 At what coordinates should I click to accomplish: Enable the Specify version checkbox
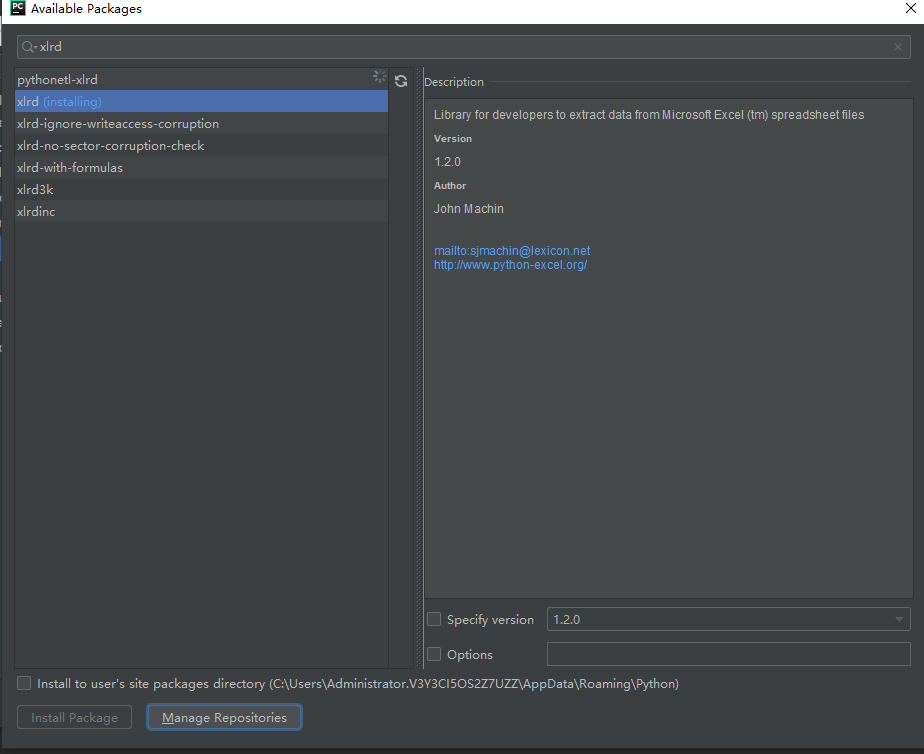(434, 620)
